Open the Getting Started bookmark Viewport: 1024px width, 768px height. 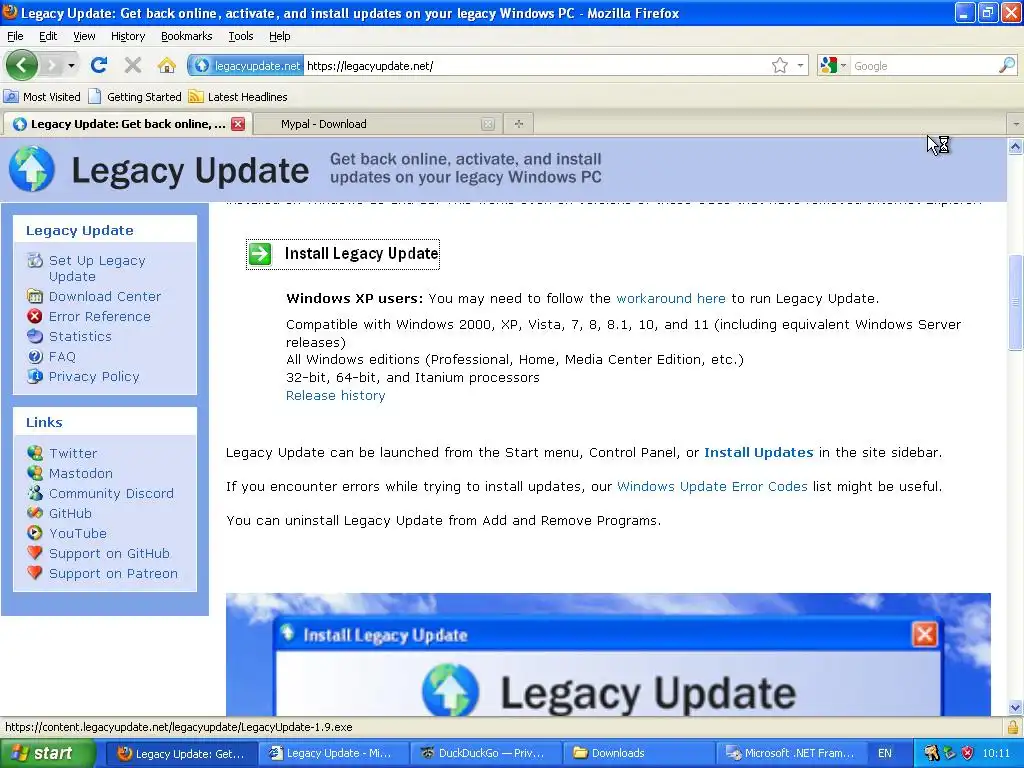click(x=135, y=97)
